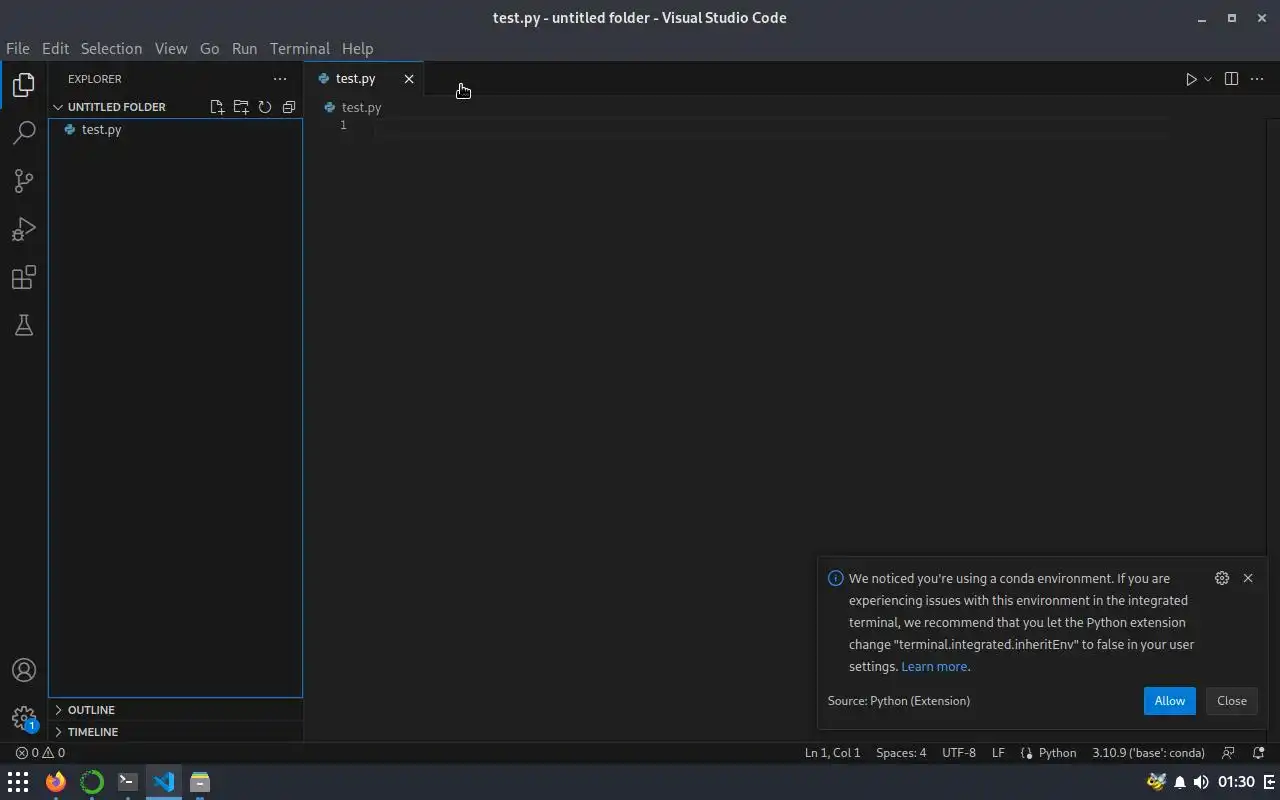Open the volume control in system tray

click(x=1201, y=782)
